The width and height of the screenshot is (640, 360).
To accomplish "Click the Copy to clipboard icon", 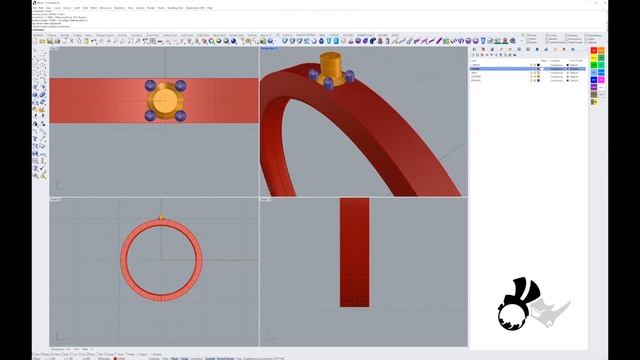I will click(x=79, y=41).
